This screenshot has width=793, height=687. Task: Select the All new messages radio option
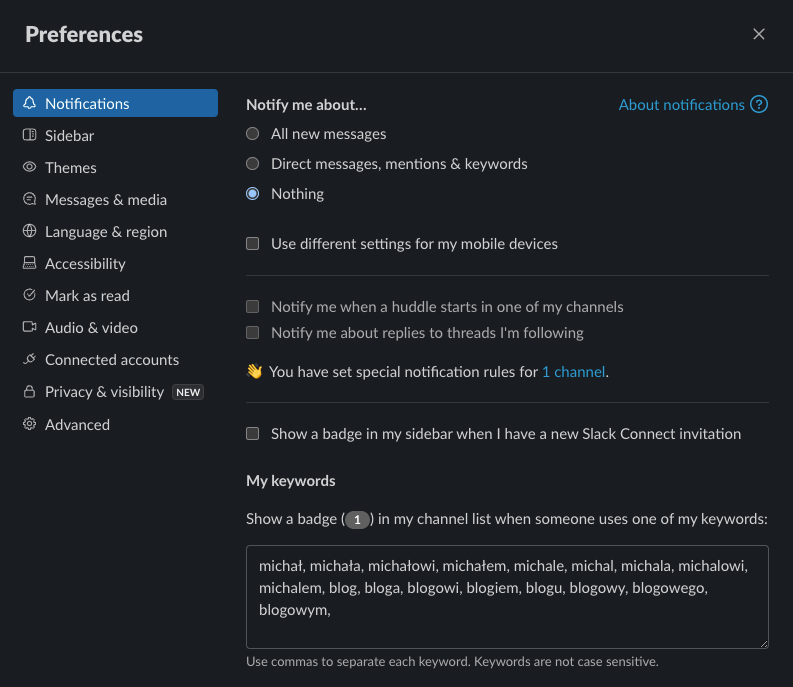[253, 133]
